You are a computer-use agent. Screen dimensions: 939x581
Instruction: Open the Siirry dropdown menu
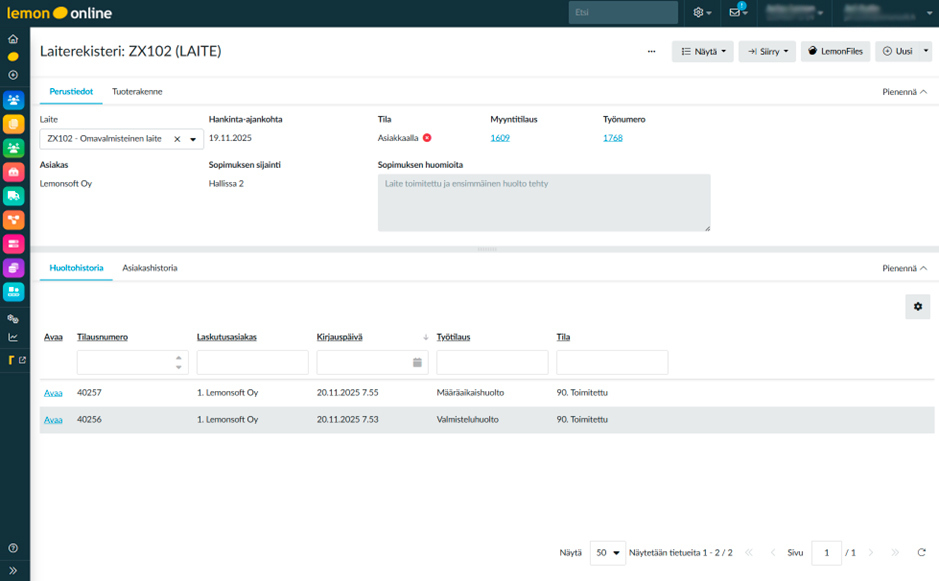(766, 51)
